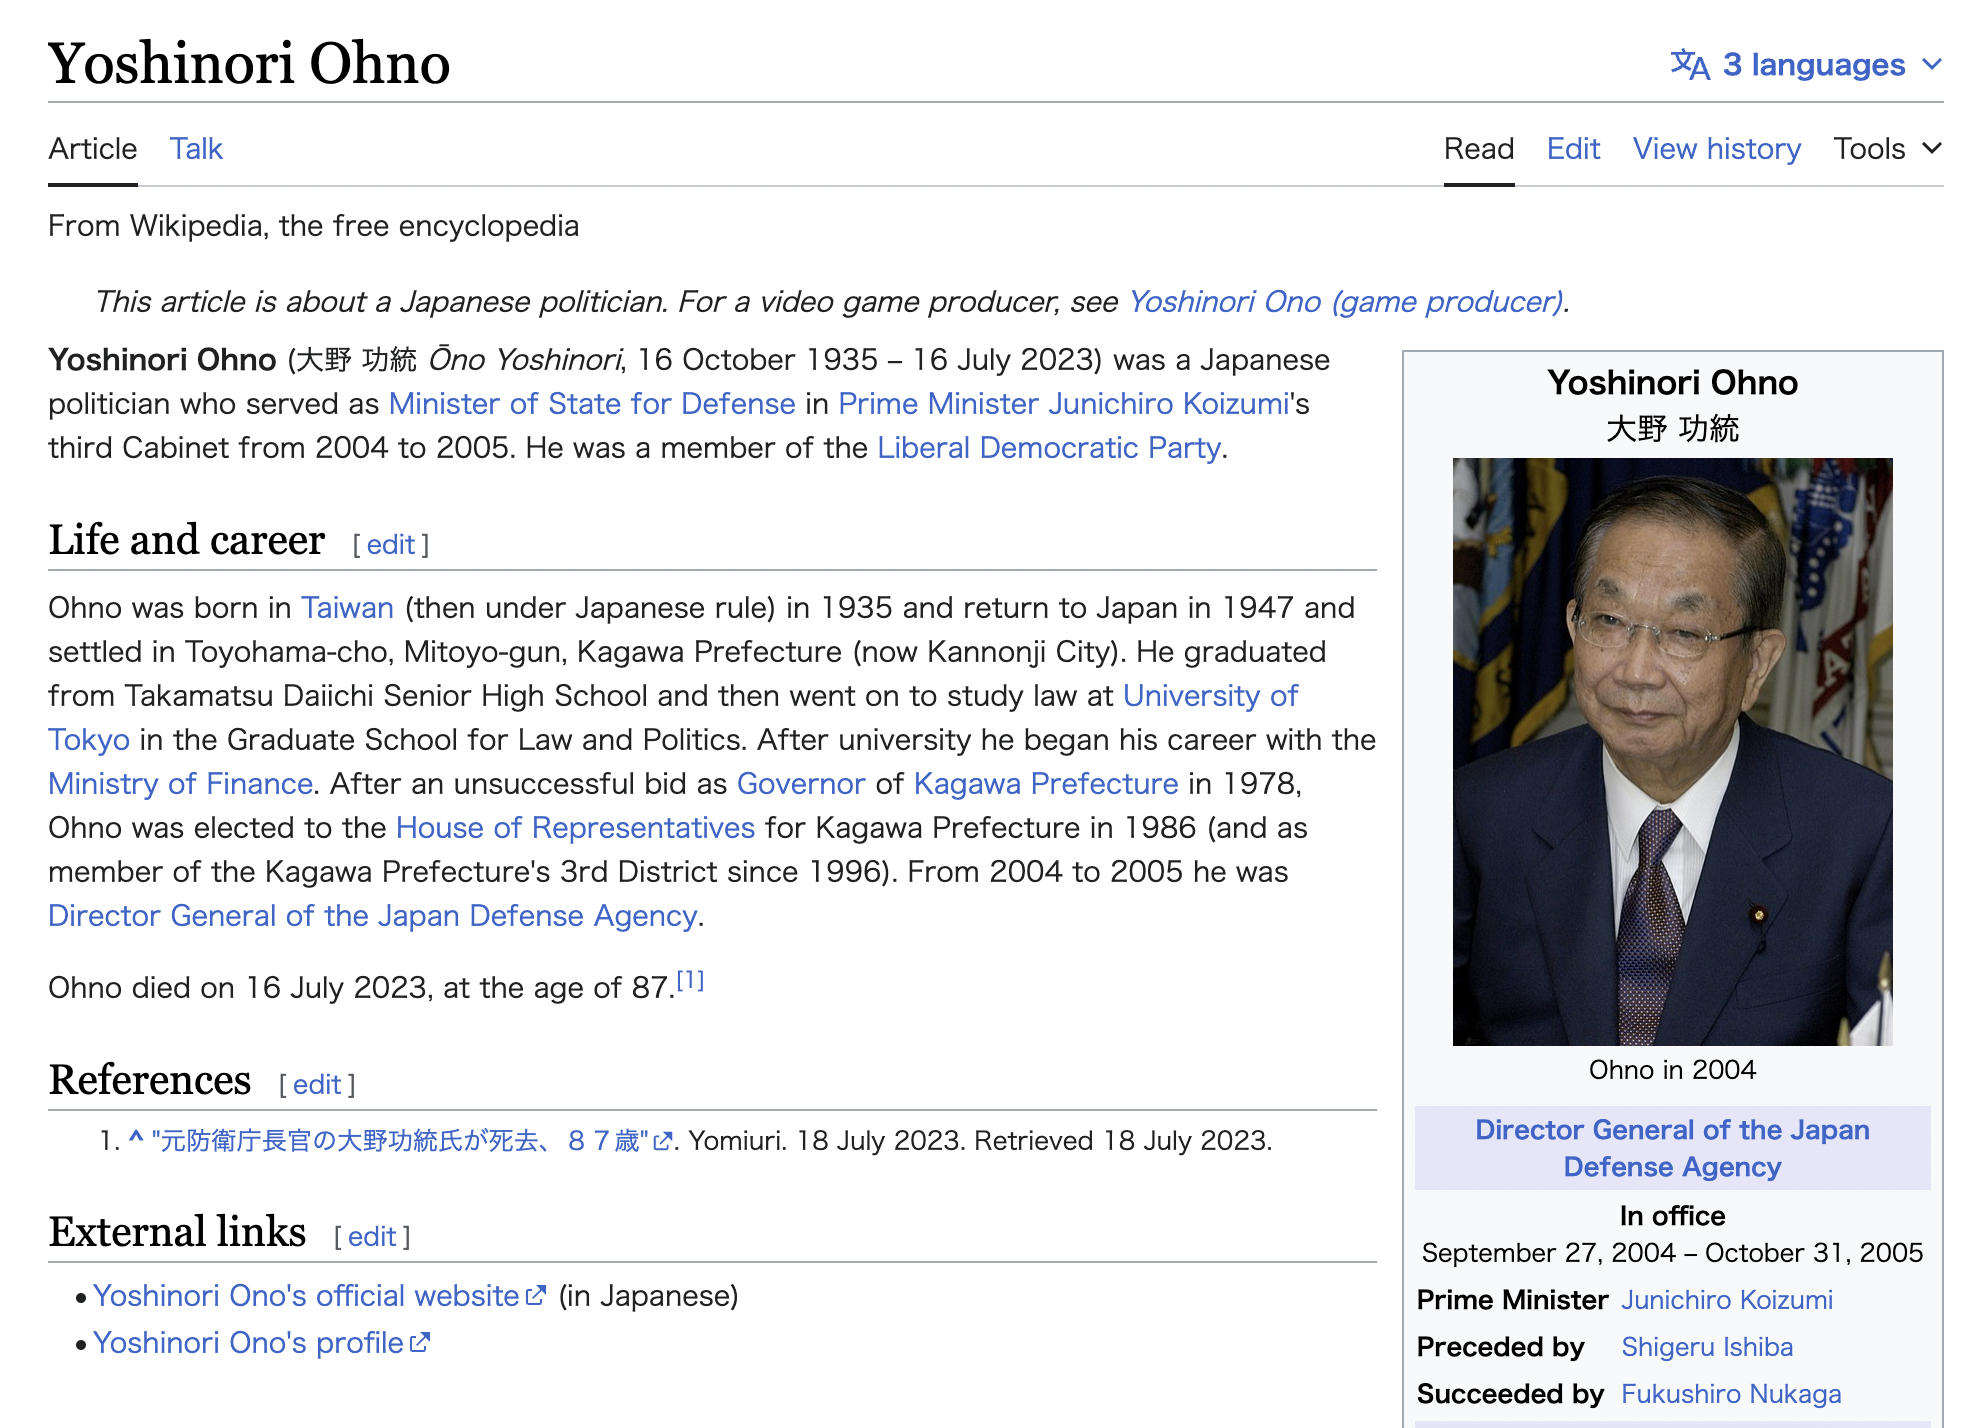Click the Governor link
This screenshot has width=1966, height=1428.
coord(801,784)
